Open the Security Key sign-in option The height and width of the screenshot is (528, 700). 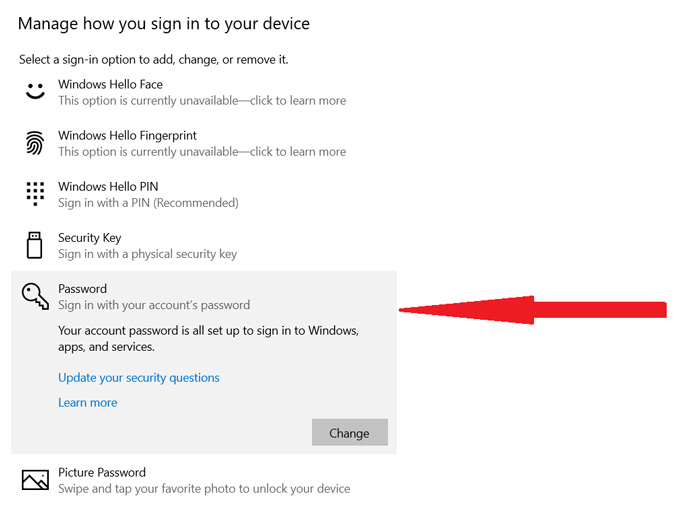coord(204,245)
